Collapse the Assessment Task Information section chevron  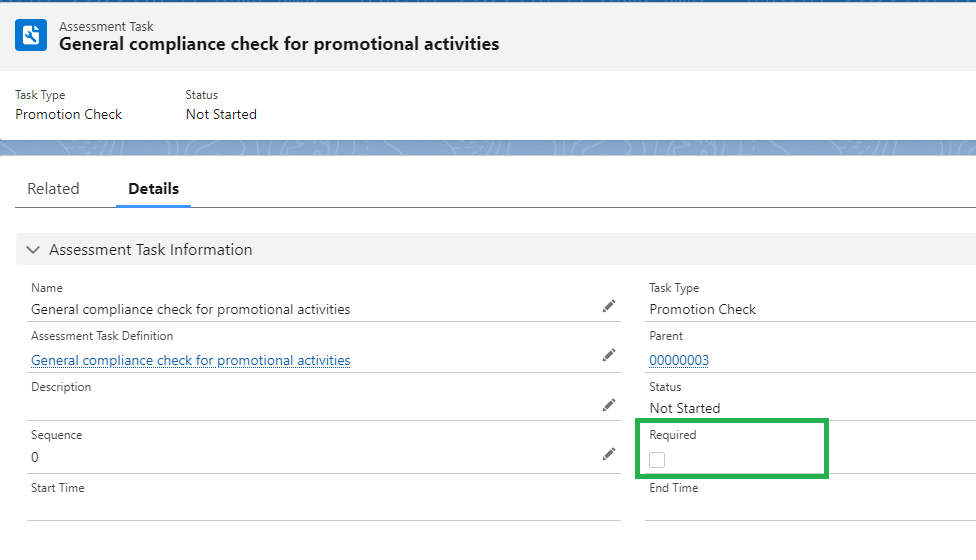point(33,250)
